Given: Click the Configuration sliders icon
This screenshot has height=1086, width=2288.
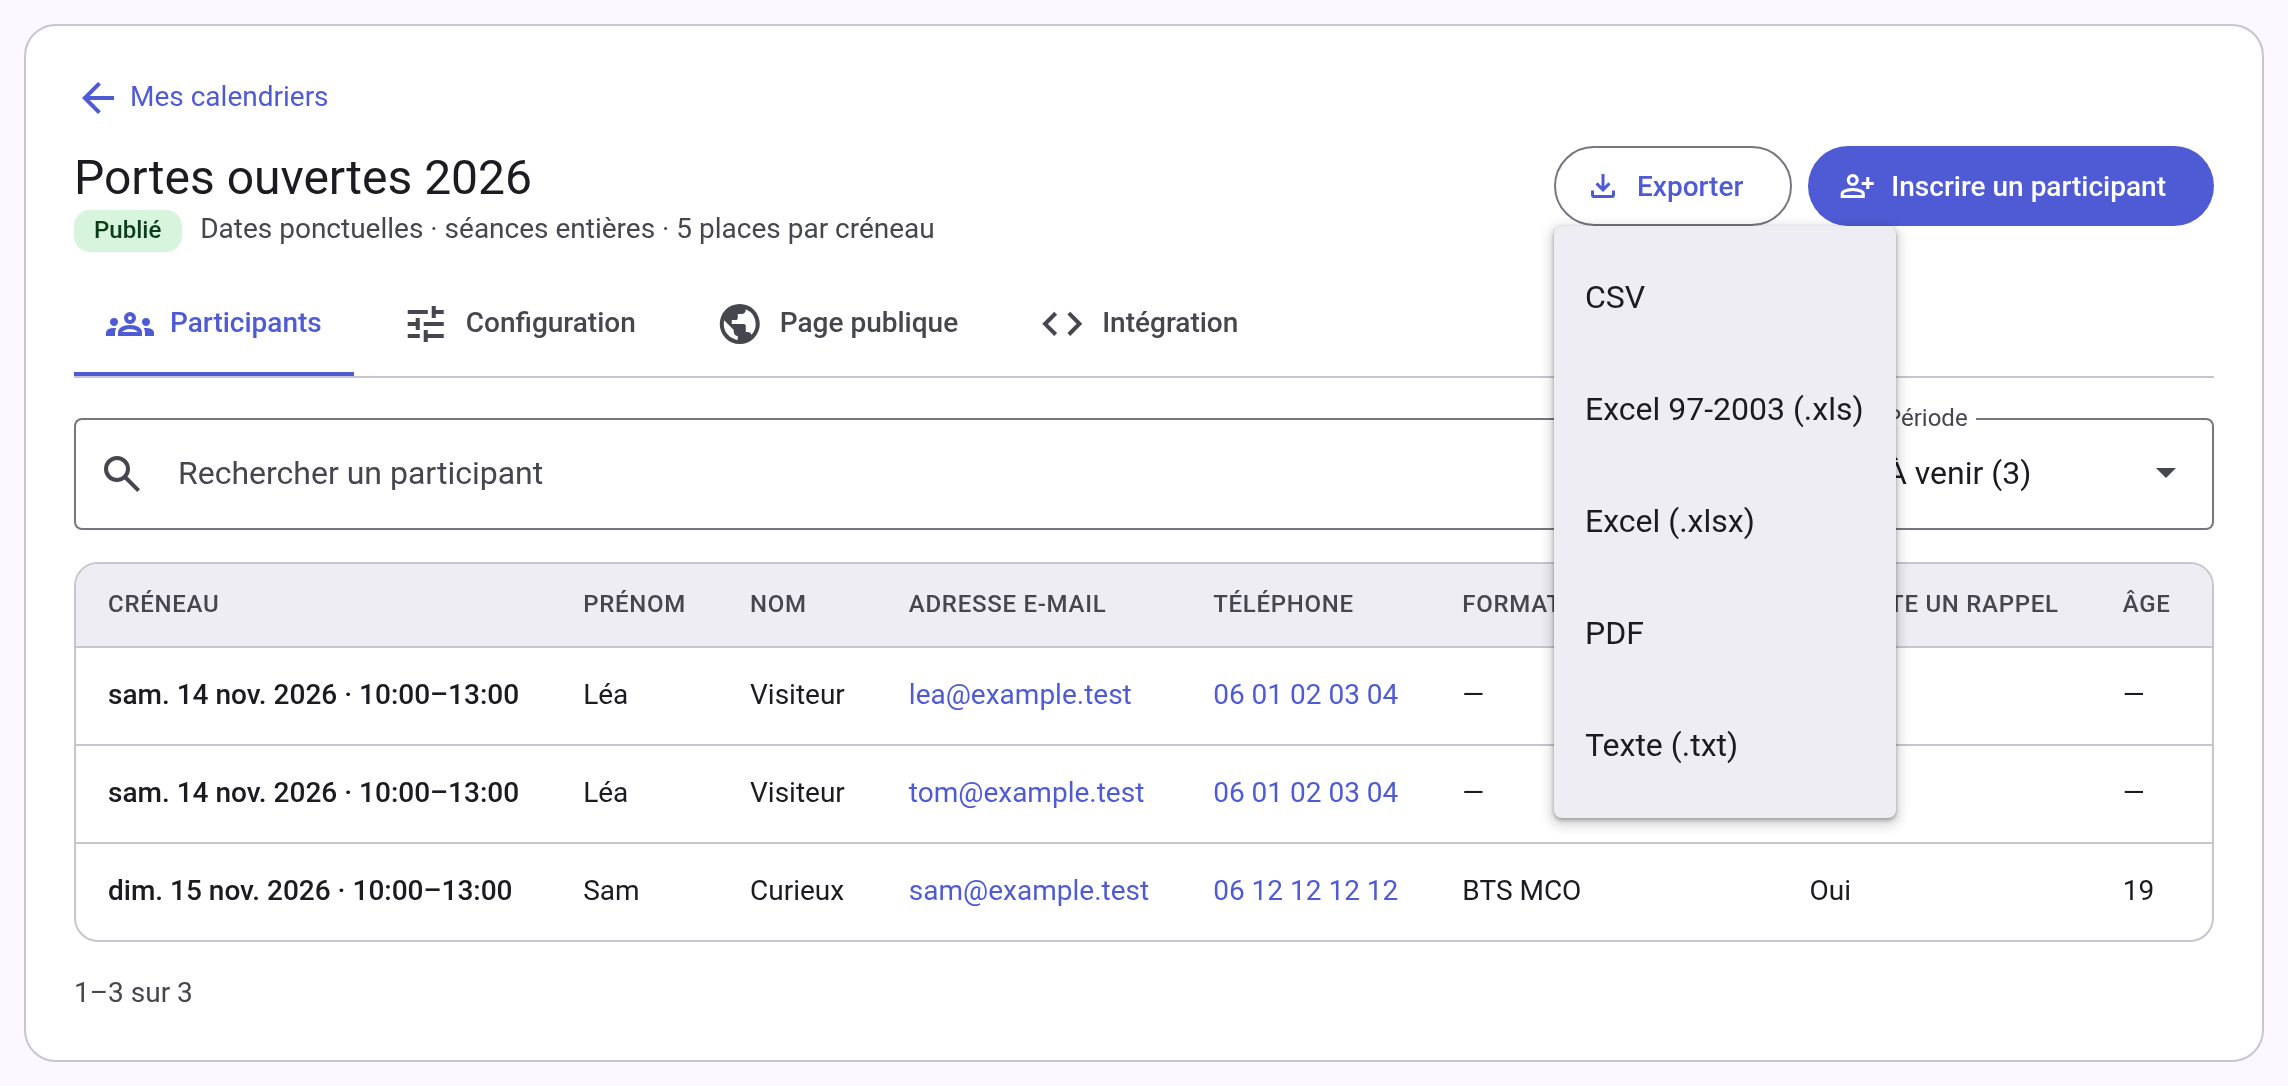Looking at the screenshot, I should coord(426,324).
